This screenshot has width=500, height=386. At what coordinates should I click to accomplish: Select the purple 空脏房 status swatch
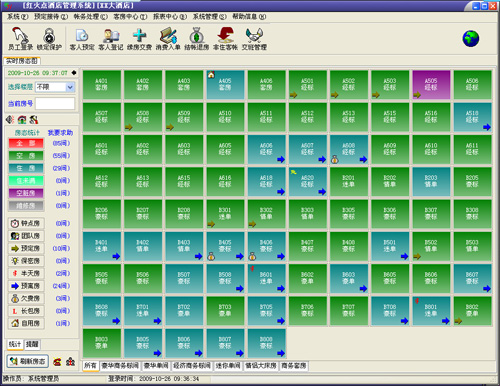pyautogui.click(x=26, y=193)
